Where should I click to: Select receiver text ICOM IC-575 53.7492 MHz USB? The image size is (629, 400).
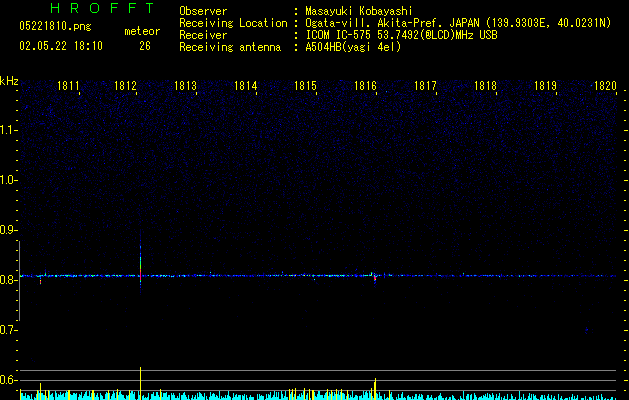401,35
